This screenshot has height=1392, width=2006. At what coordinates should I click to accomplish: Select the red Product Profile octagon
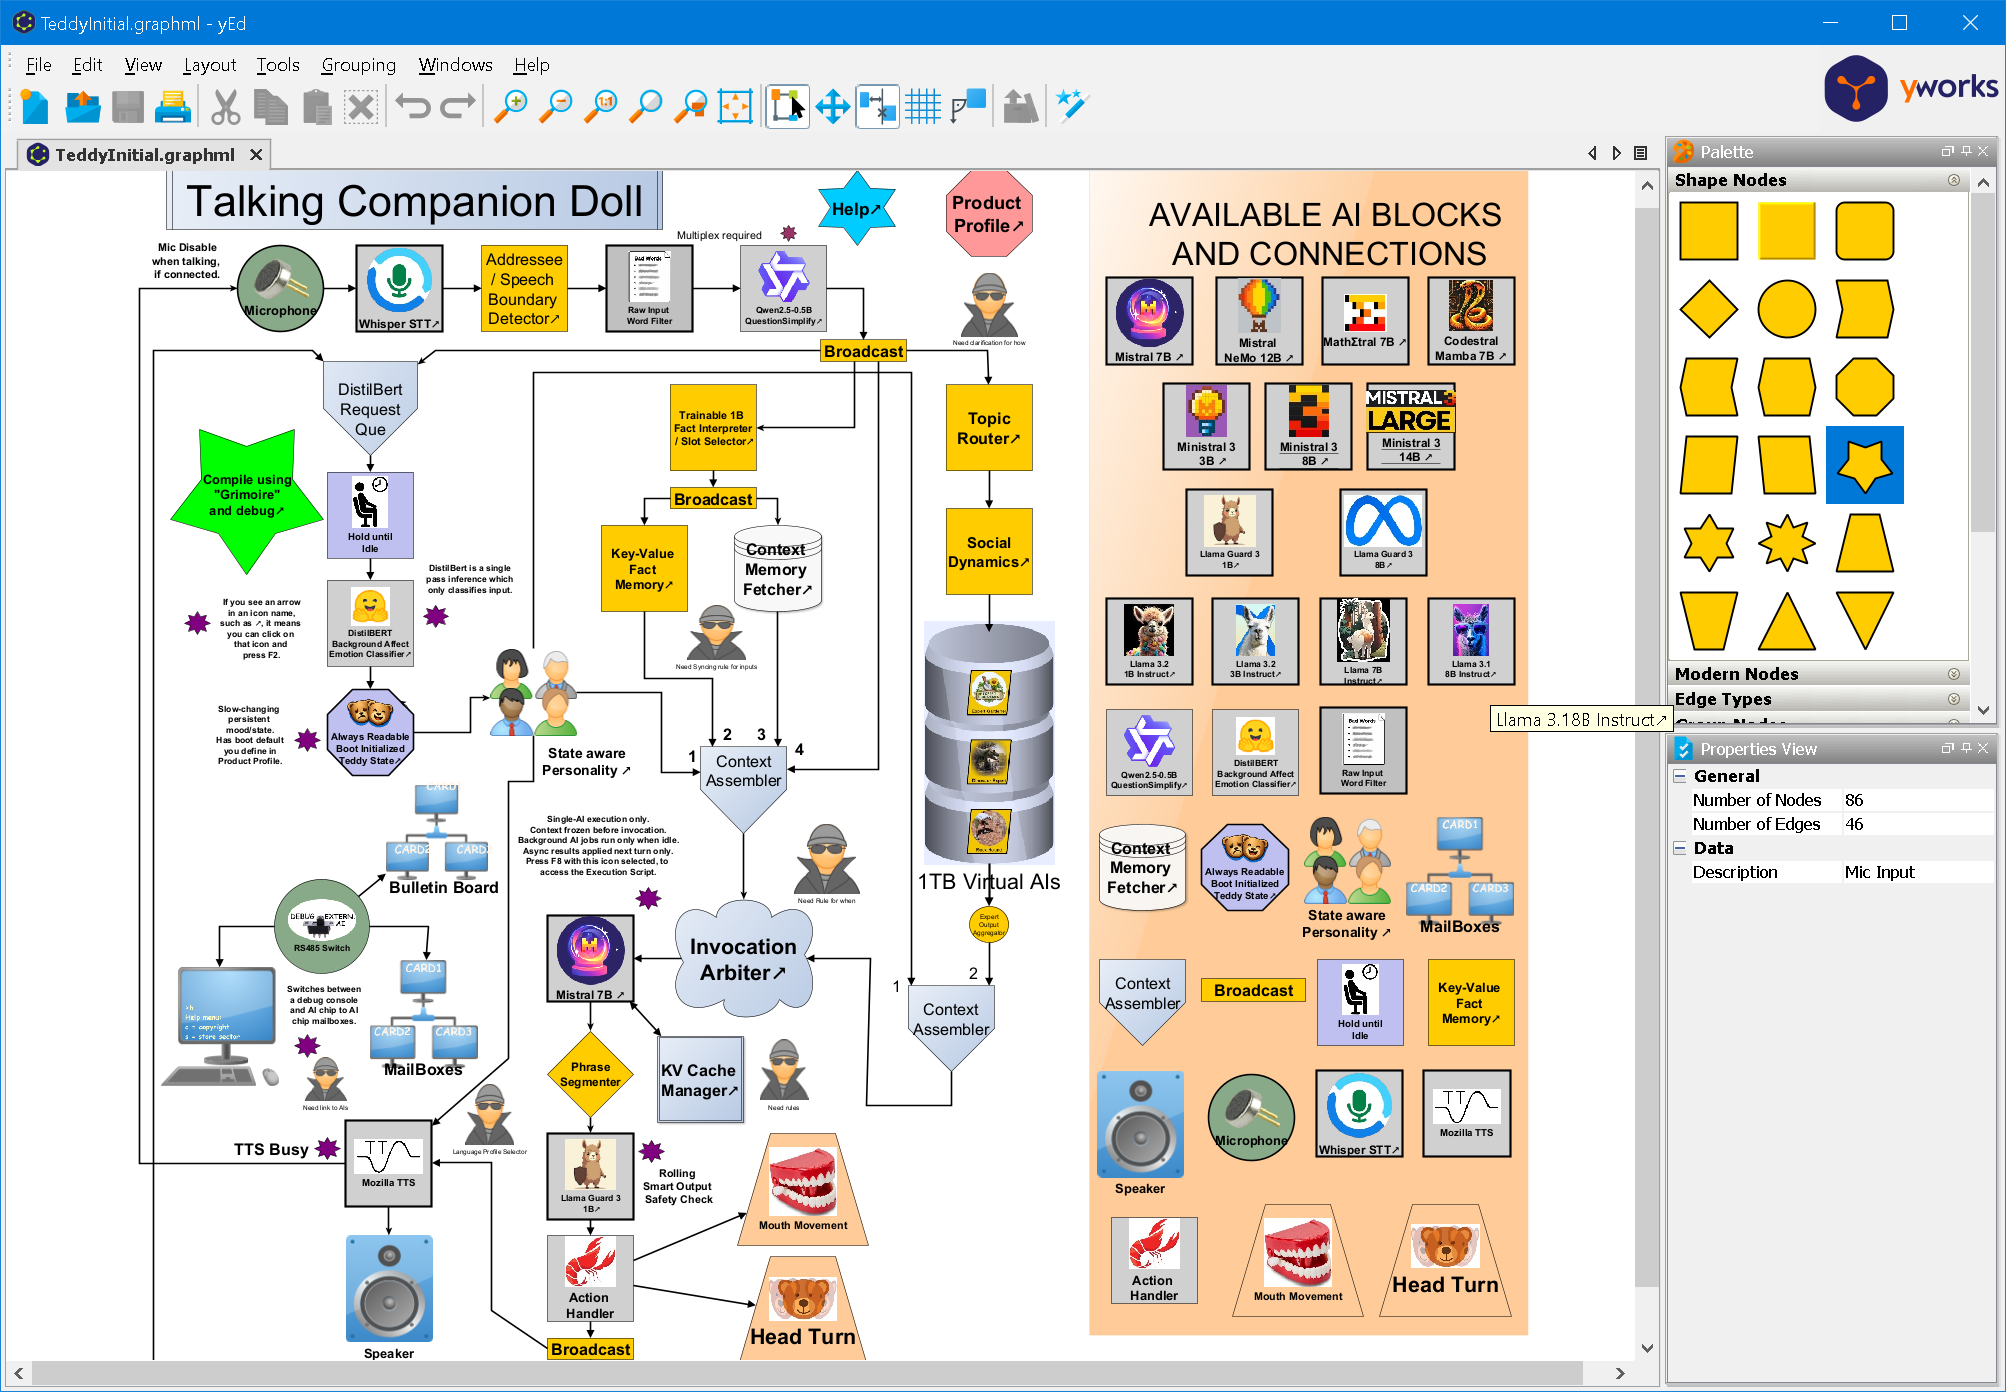coord(988,214)
